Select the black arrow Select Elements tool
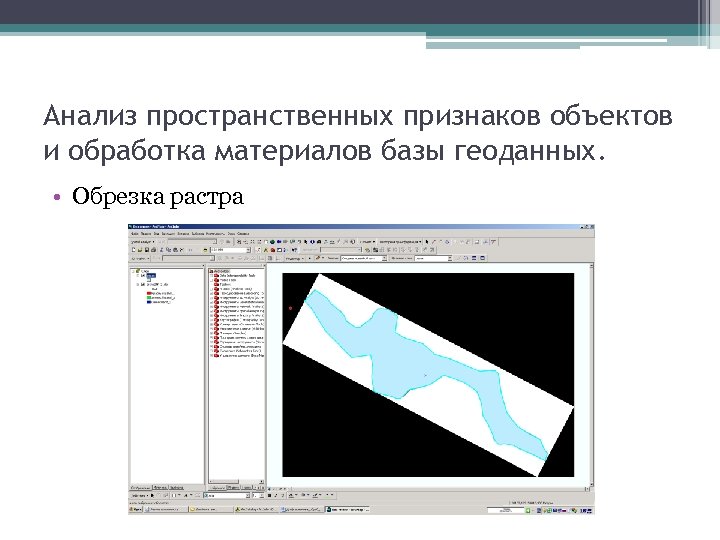This screenshot has height=540, width=720. point(305,242)
